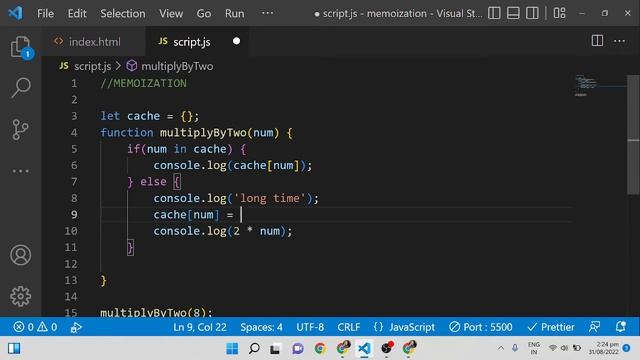Open Customize Layout icon in title bar
This screenshot has width=640, height=360.
[x=559, y=13]
